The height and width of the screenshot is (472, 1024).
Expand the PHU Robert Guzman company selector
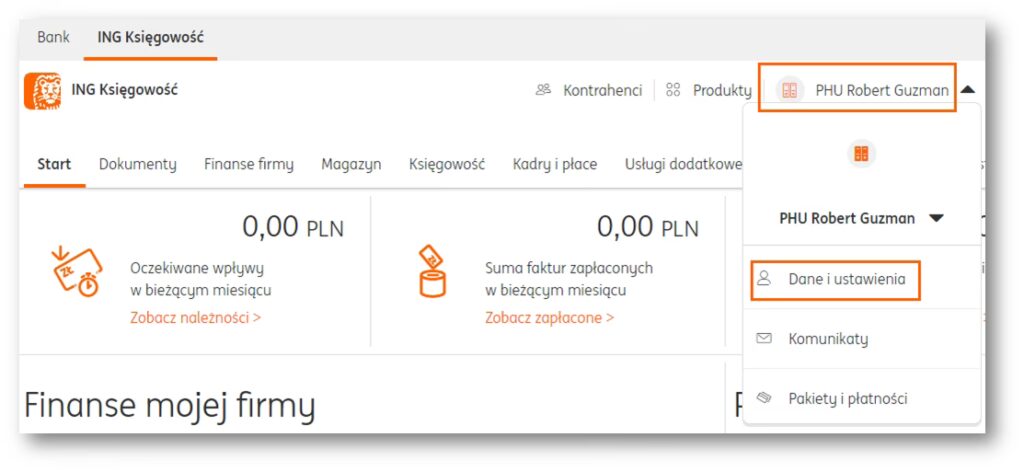tap(936, 218)
